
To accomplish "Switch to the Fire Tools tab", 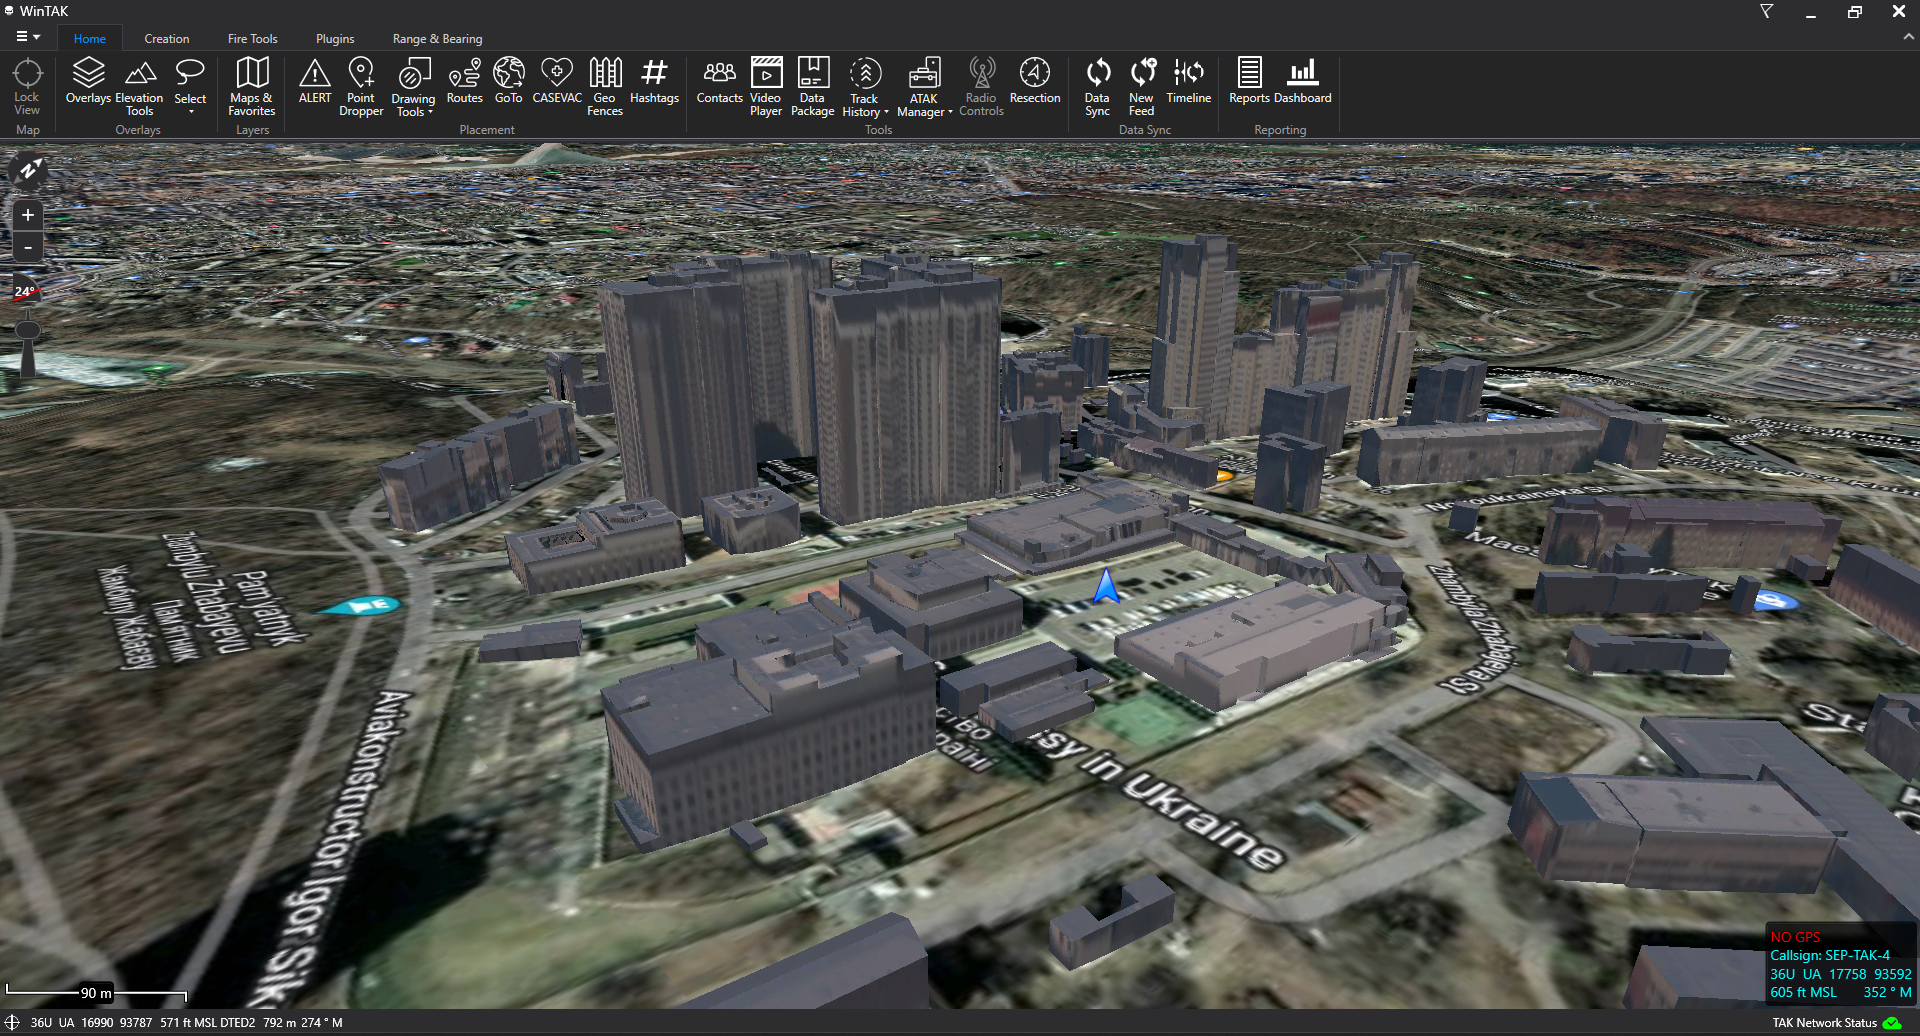I will tap(252, 39).
